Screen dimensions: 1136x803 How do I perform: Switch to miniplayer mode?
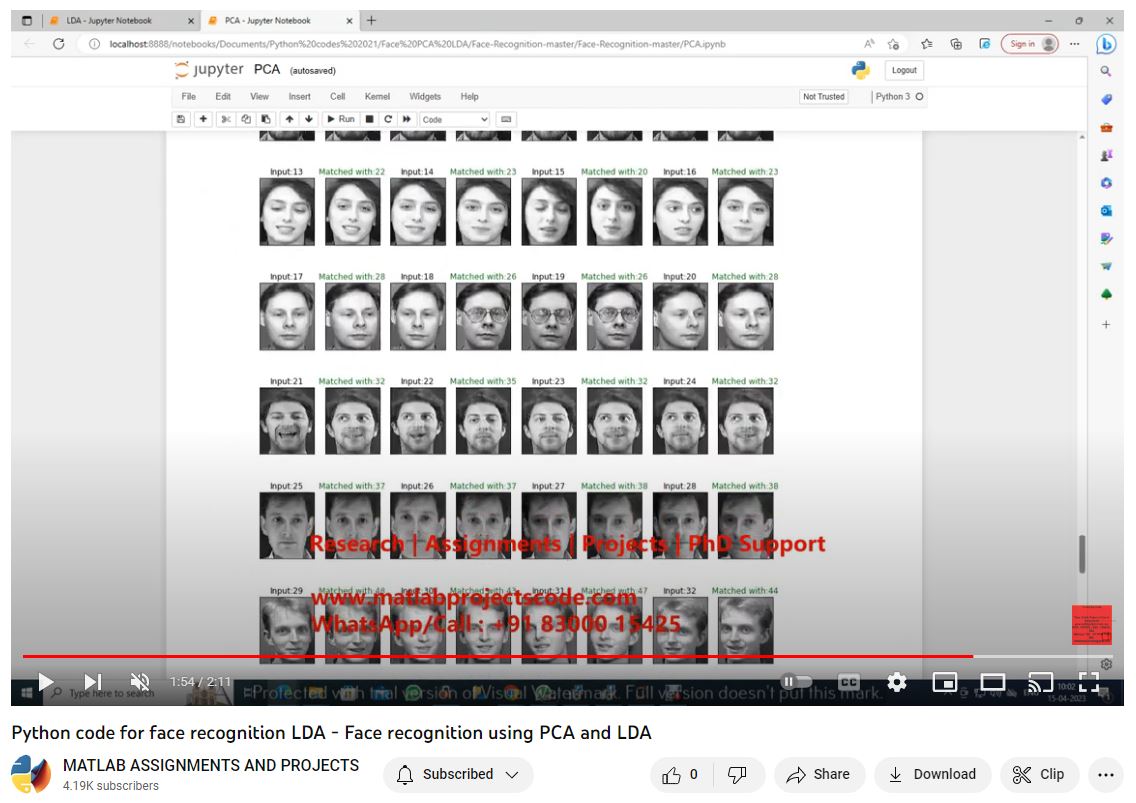pos(944,682)
